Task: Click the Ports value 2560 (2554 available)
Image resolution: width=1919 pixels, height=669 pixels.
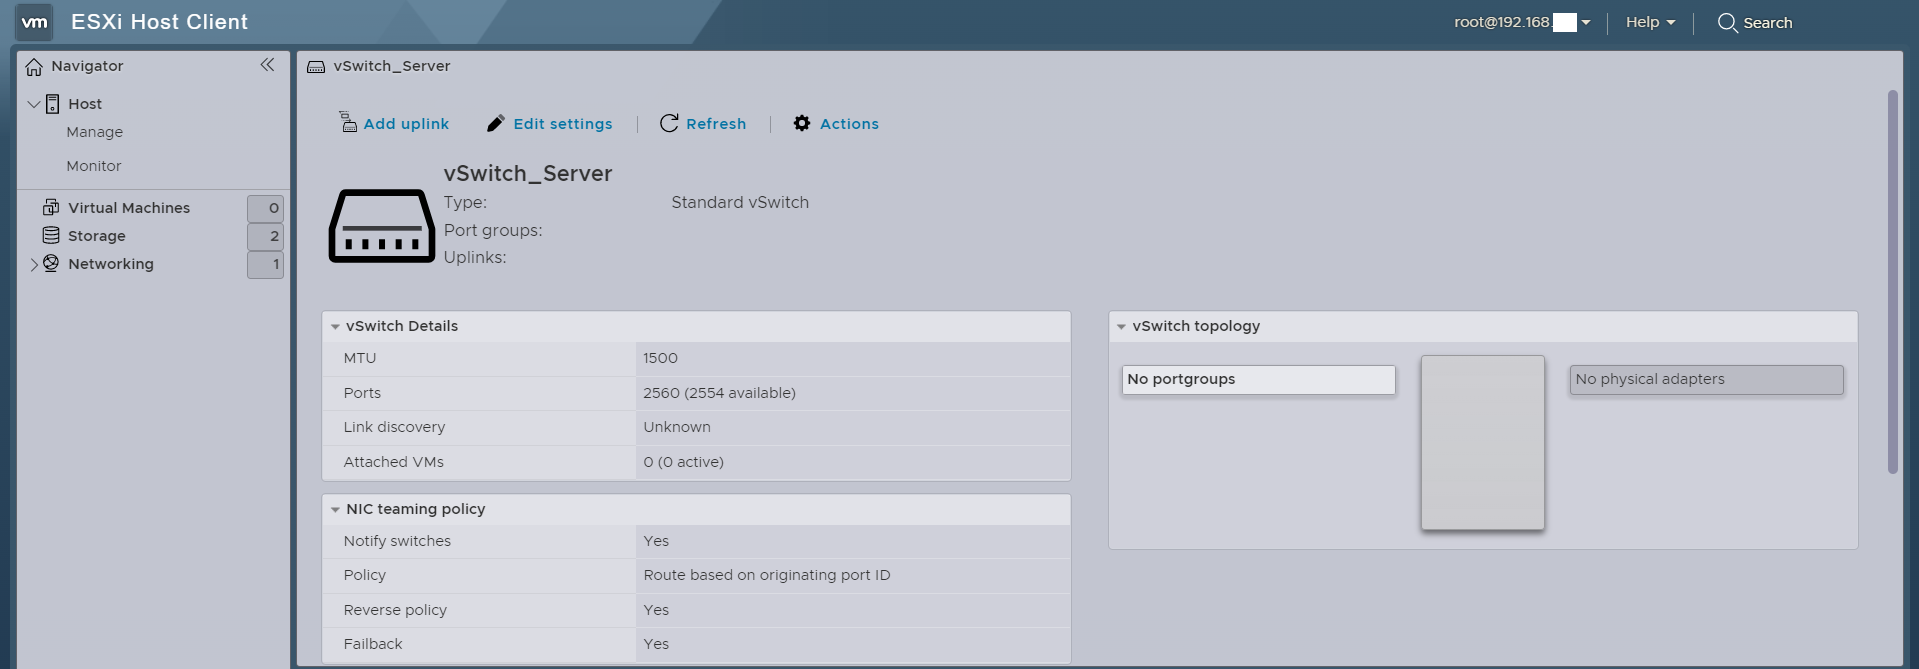Action: coord(719,393)
